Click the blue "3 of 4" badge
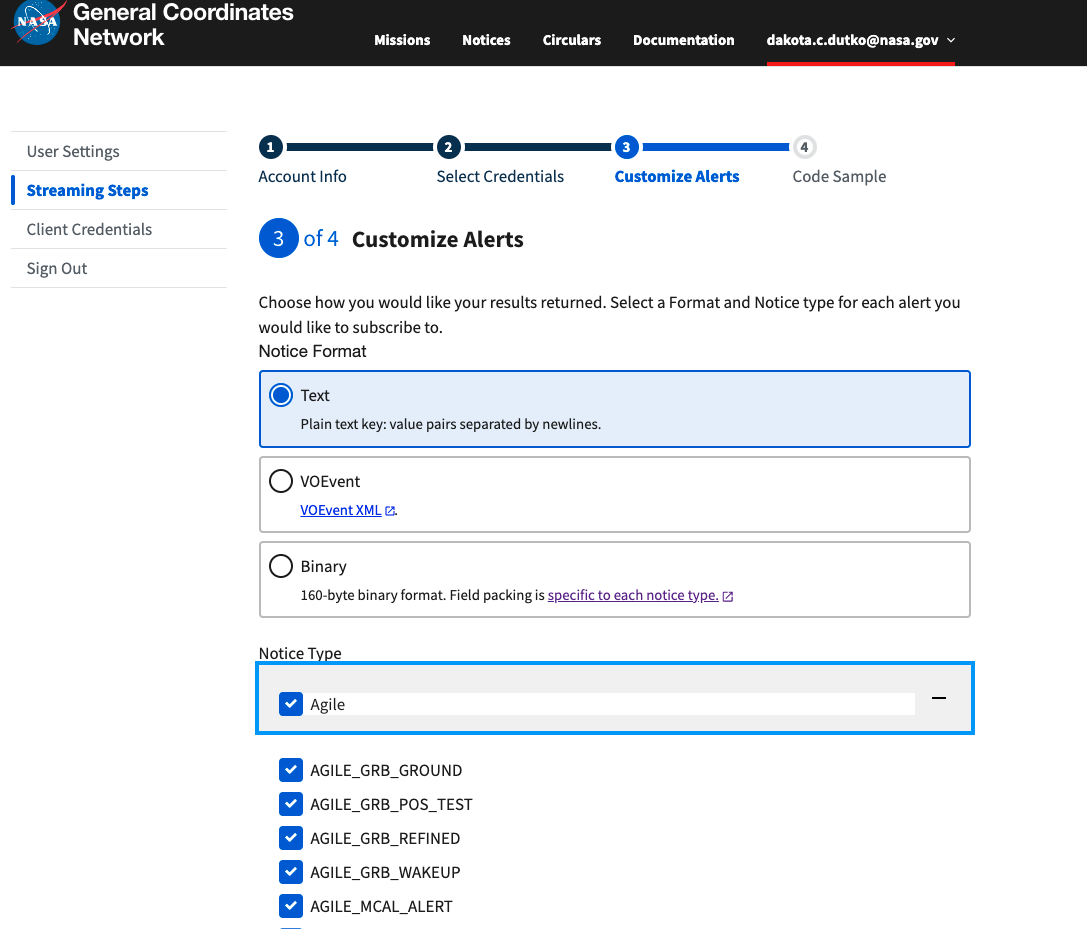 coord(278,238)
